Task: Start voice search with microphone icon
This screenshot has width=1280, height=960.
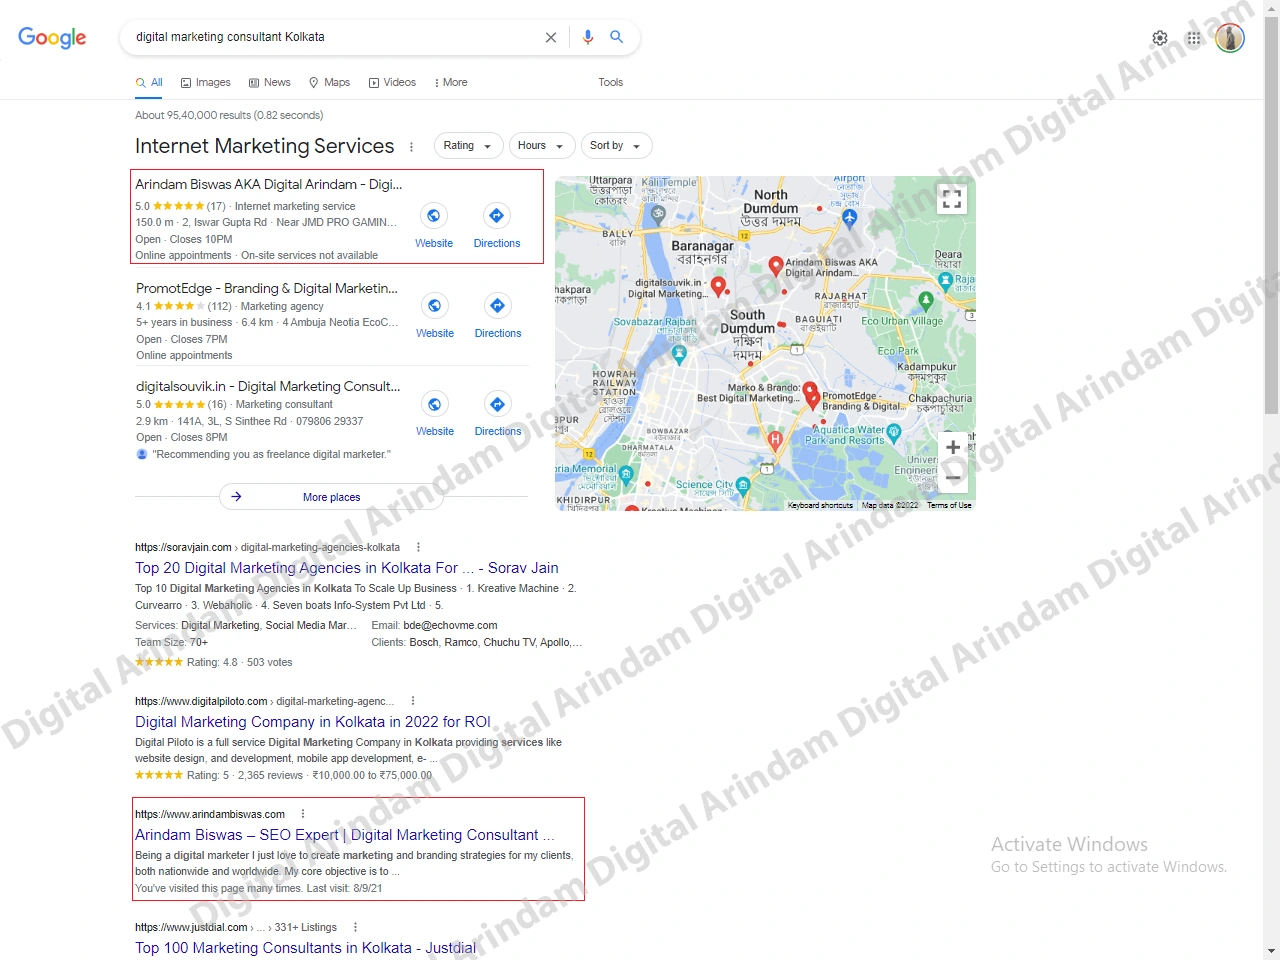Action: tap(588, 37)
